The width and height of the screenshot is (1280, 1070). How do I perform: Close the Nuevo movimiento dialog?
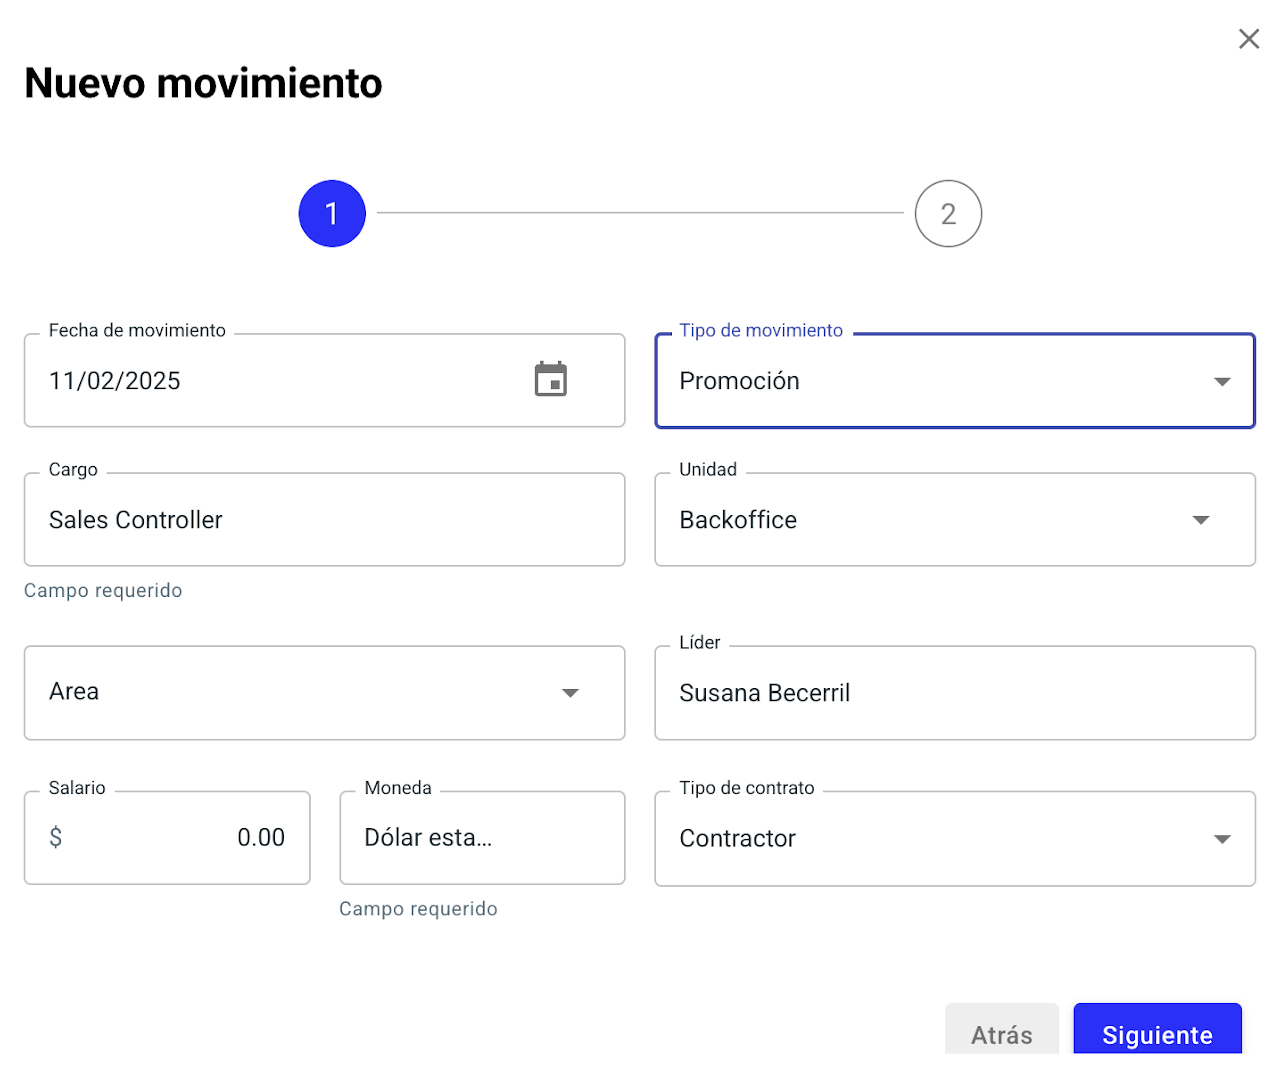point(1248,39)
